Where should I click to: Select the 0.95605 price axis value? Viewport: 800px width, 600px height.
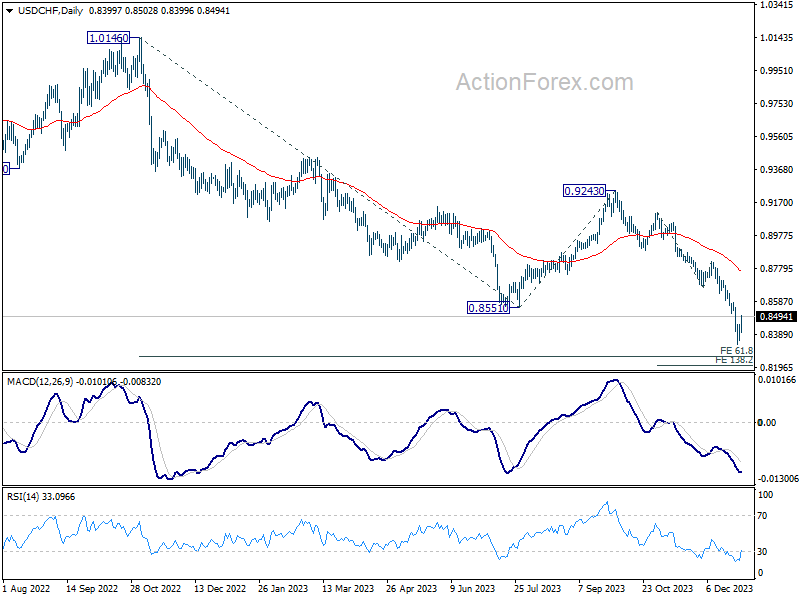pyautogui.click(x=776, y=137)
